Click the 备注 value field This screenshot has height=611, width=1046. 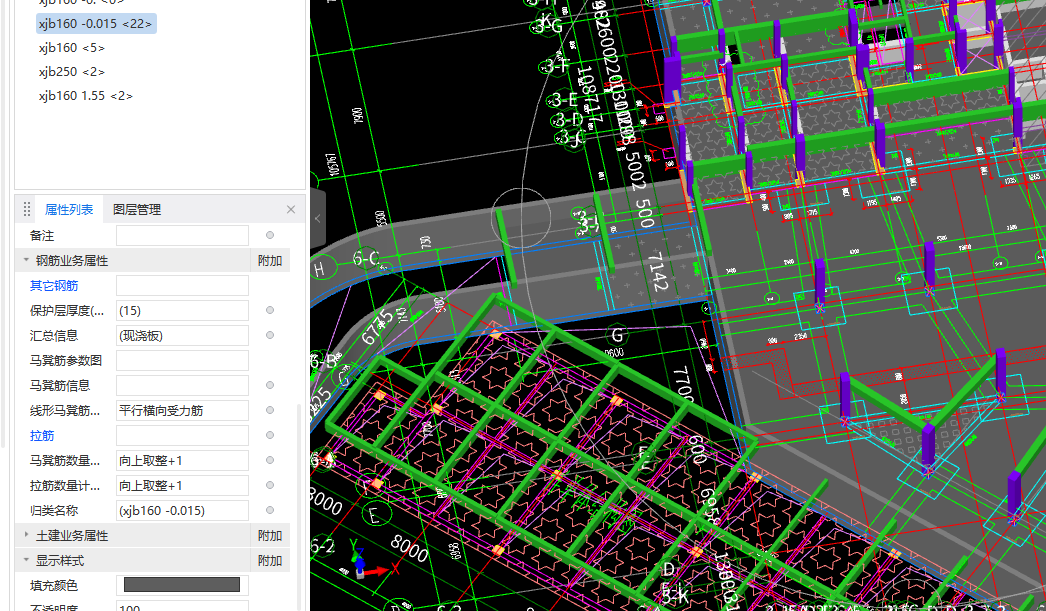182,235
